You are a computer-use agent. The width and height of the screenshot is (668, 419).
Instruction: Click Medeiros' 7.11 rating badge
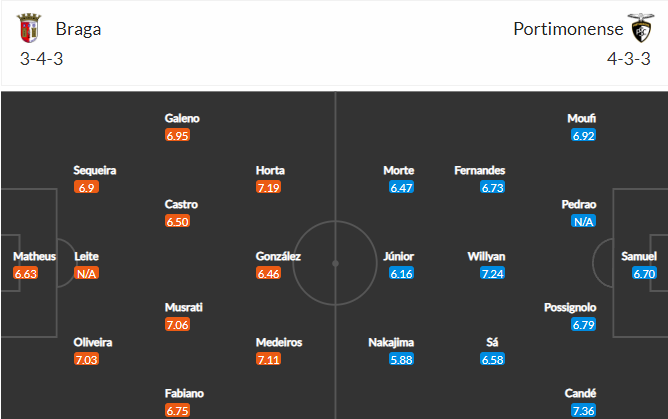[x=270, y=359]
